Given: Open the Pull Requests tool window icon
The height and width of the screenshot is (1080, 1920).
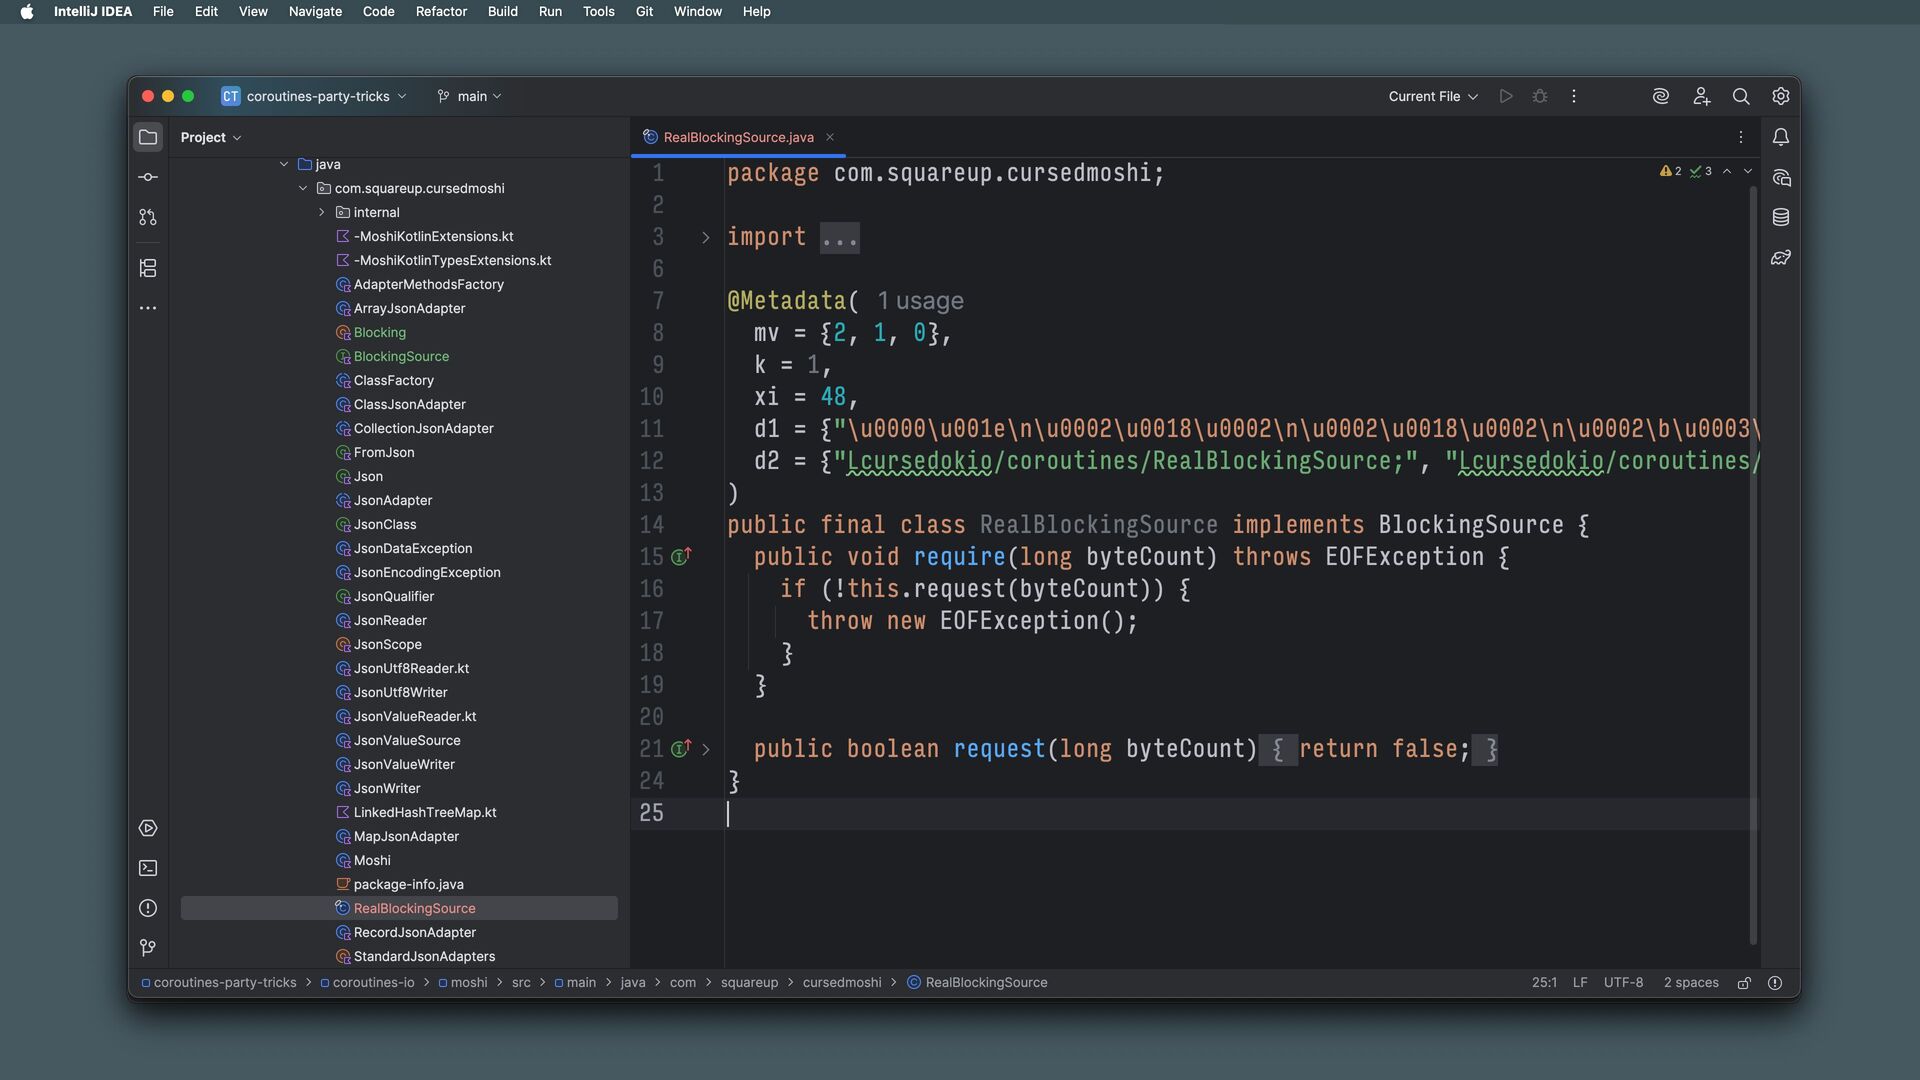Looking at the screenshot, I should point(148,217).
